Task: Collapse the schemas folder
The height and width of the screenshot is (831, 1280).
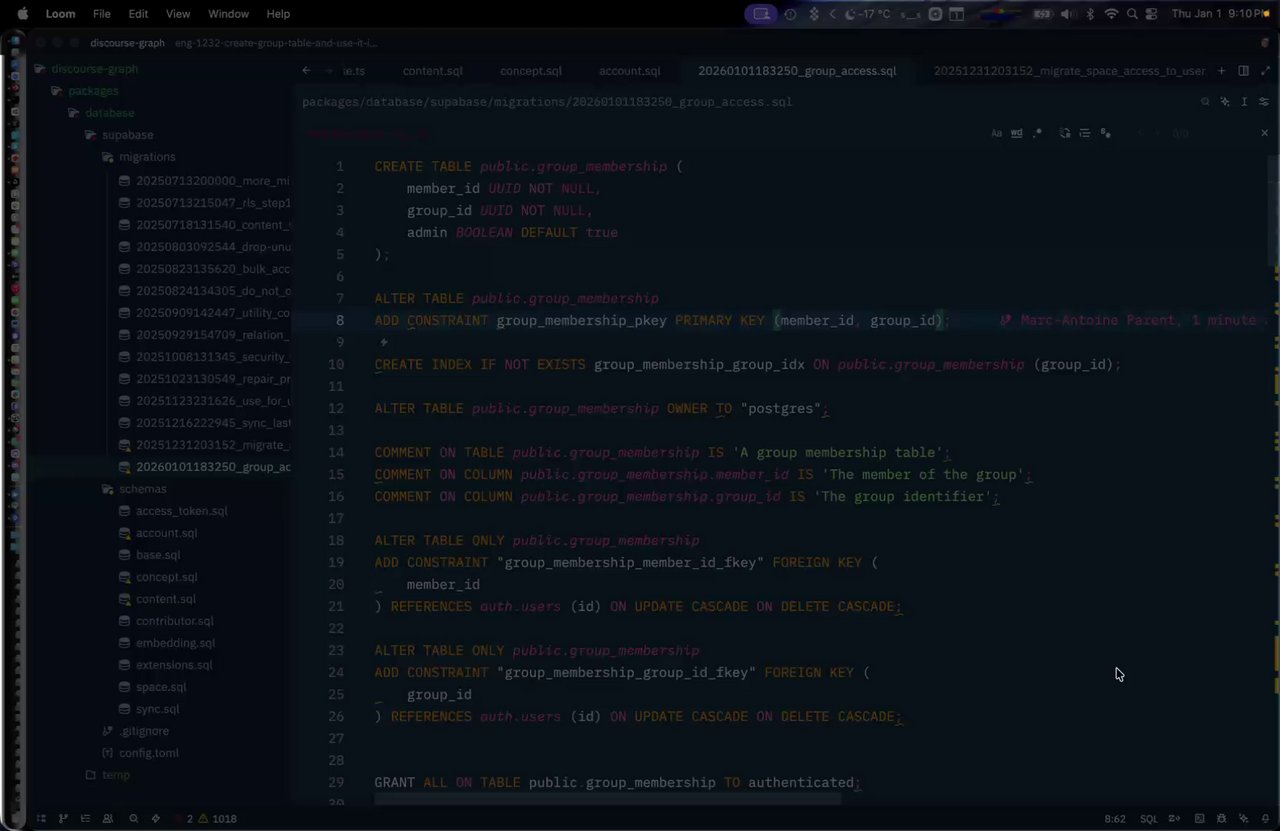Action: pos(143,489)
